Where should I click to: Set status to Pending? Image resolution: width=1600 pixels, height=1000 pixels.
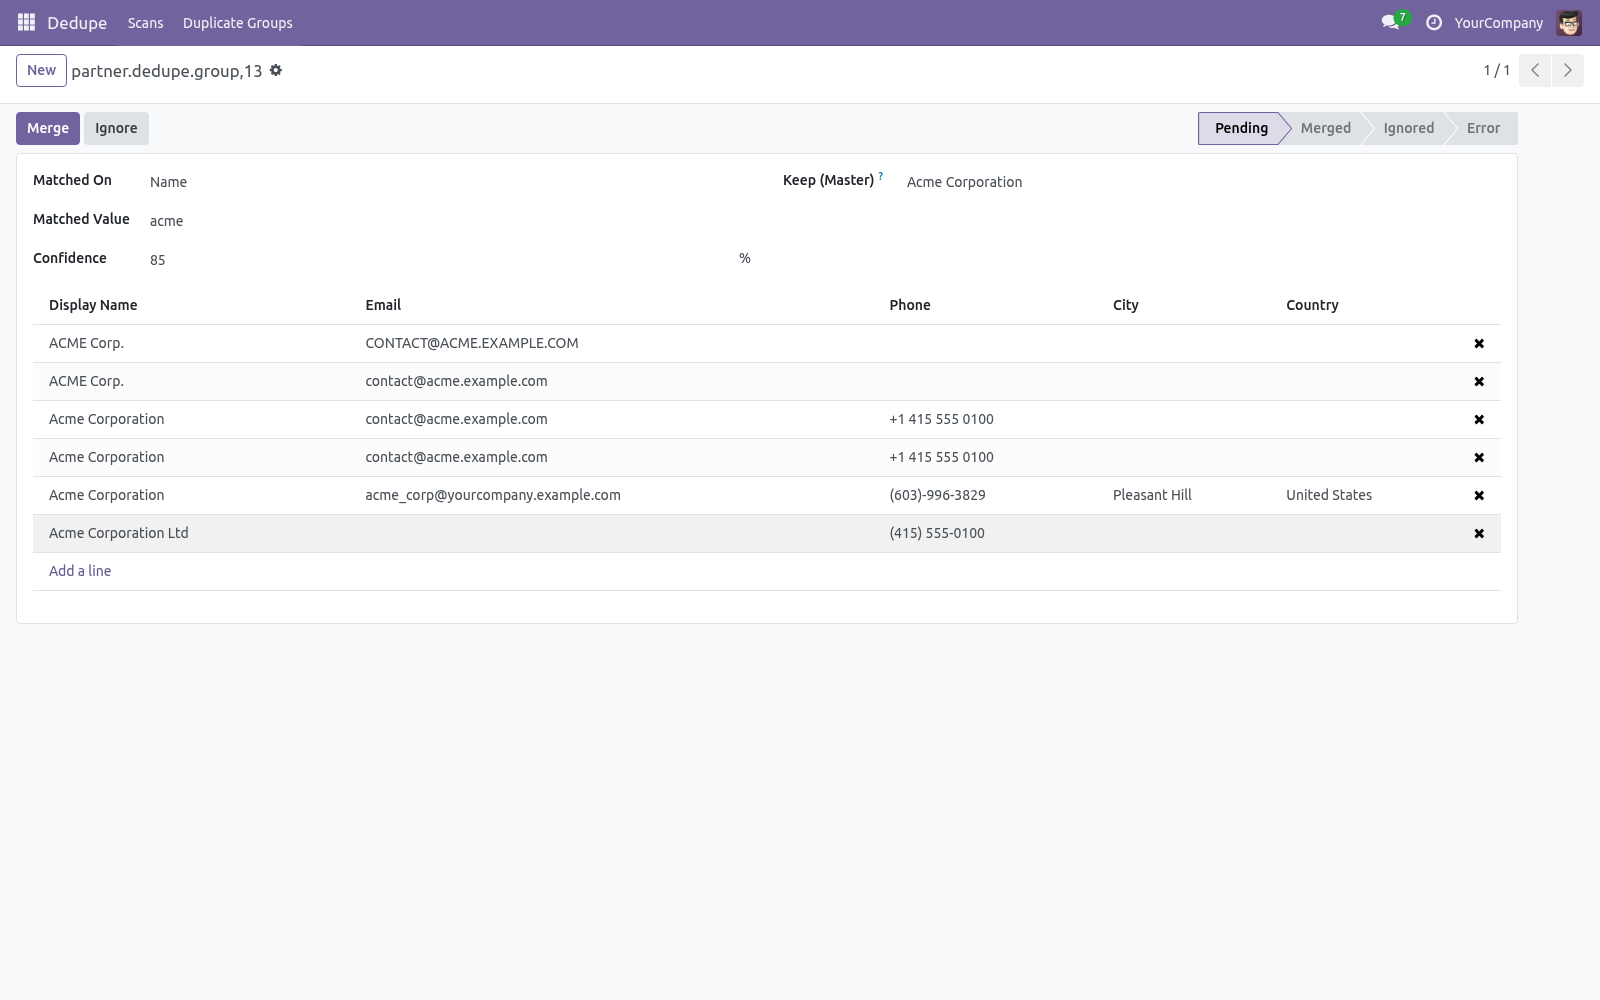(1241, 128)
